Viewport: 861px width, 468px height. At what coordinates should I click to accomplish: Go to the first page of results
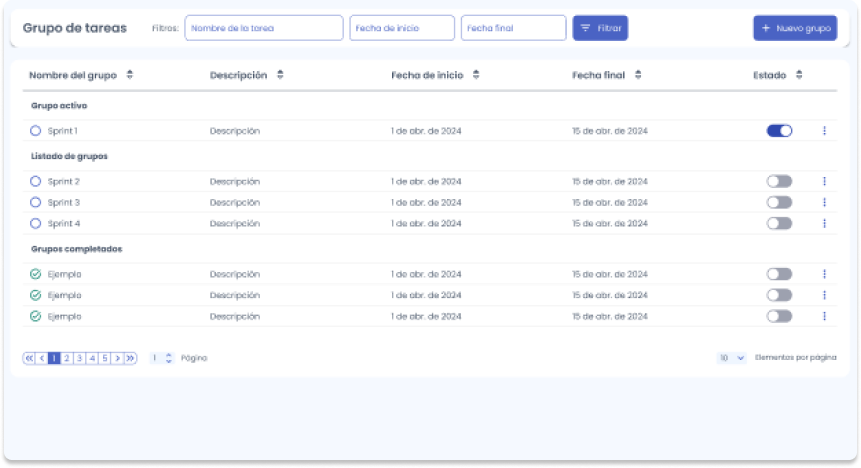coord(29,358)
